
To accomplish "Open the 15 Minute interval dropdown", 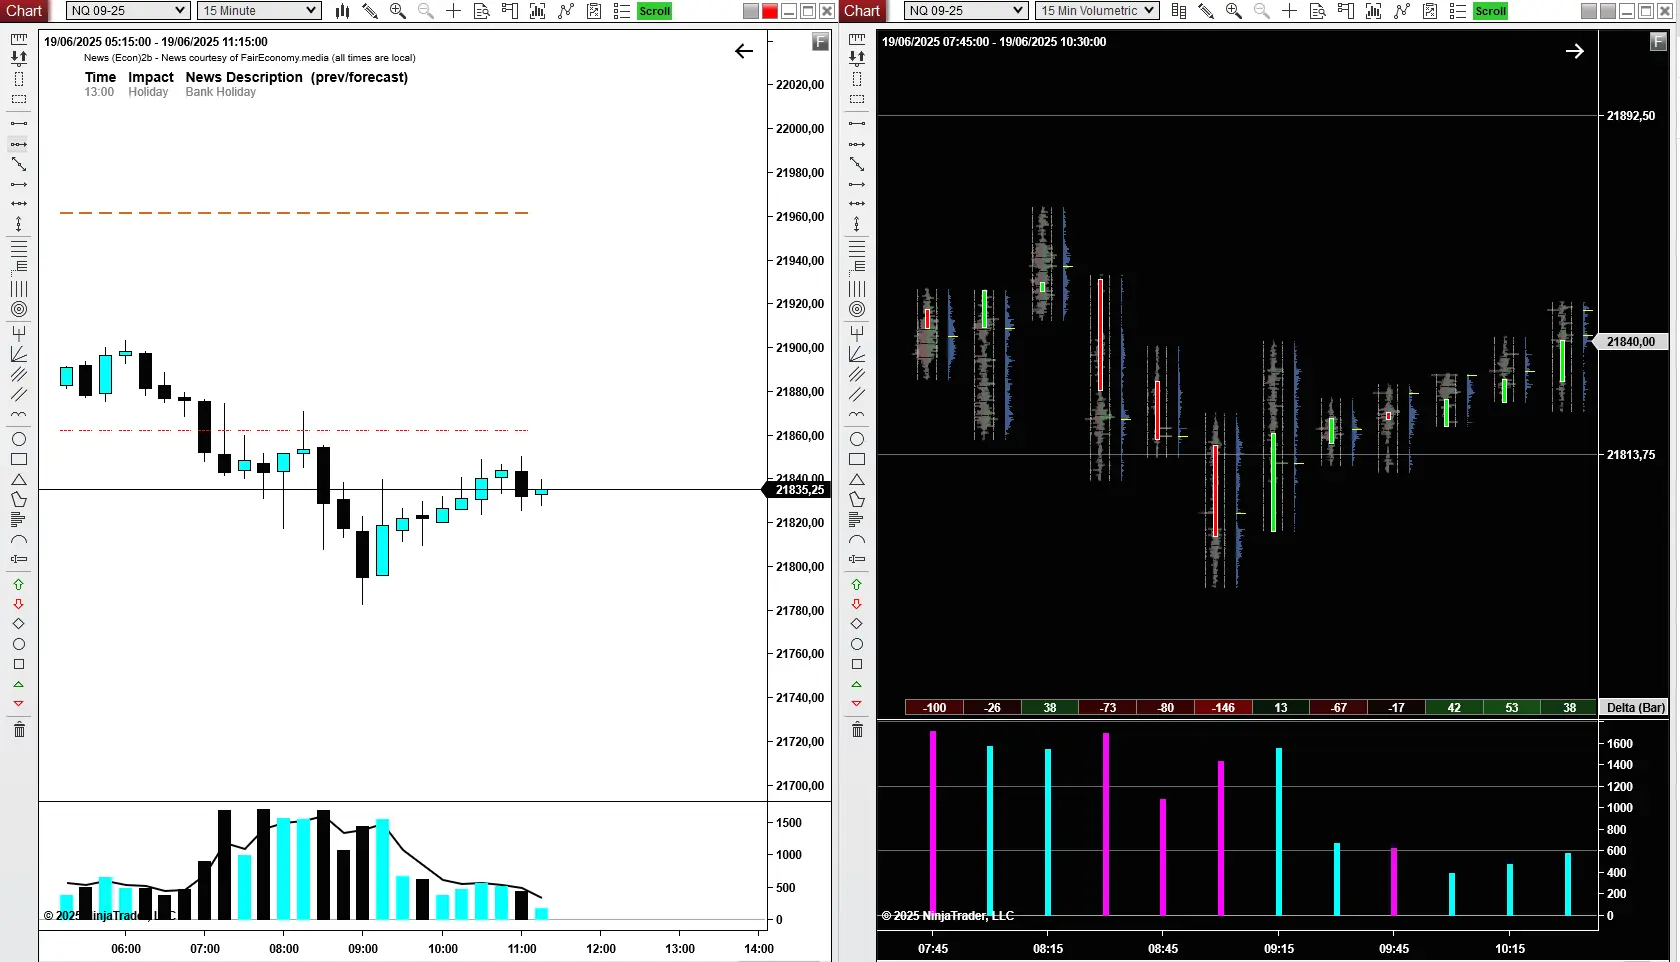I will (258, 11).
